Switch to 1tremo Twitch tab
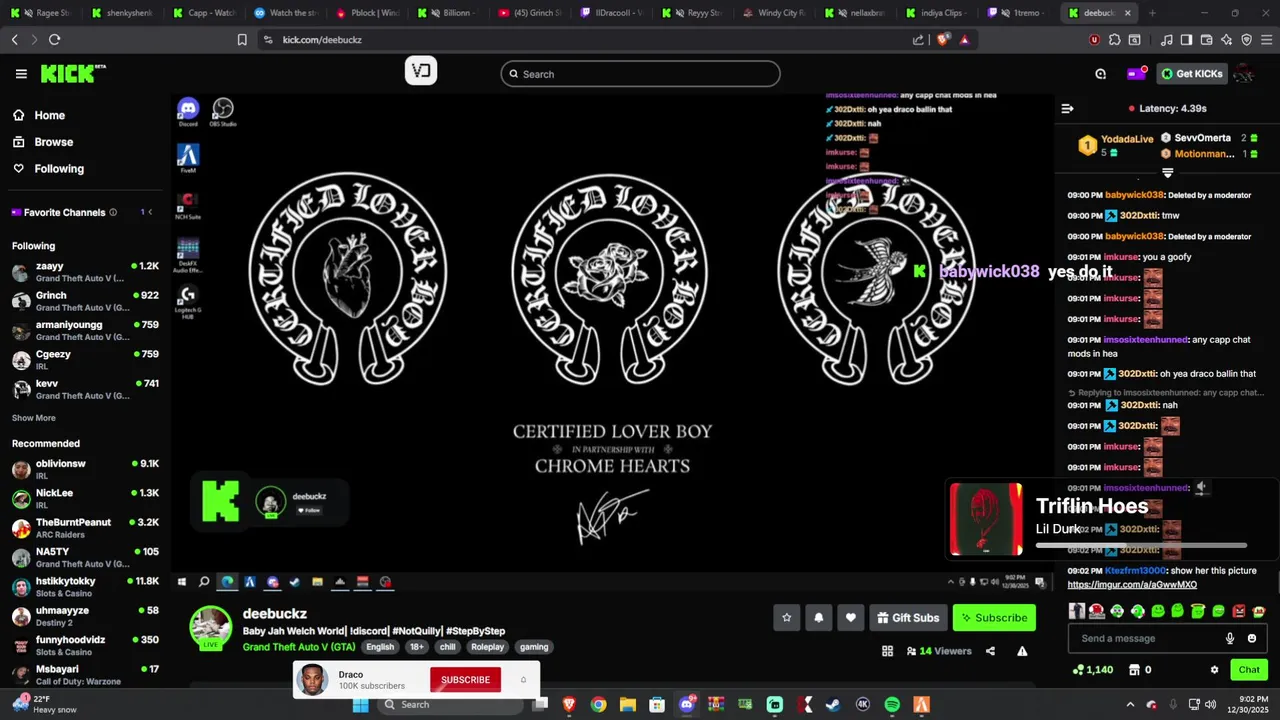The width and height of the screenshot is (1280, 720). pos(1018,13)
